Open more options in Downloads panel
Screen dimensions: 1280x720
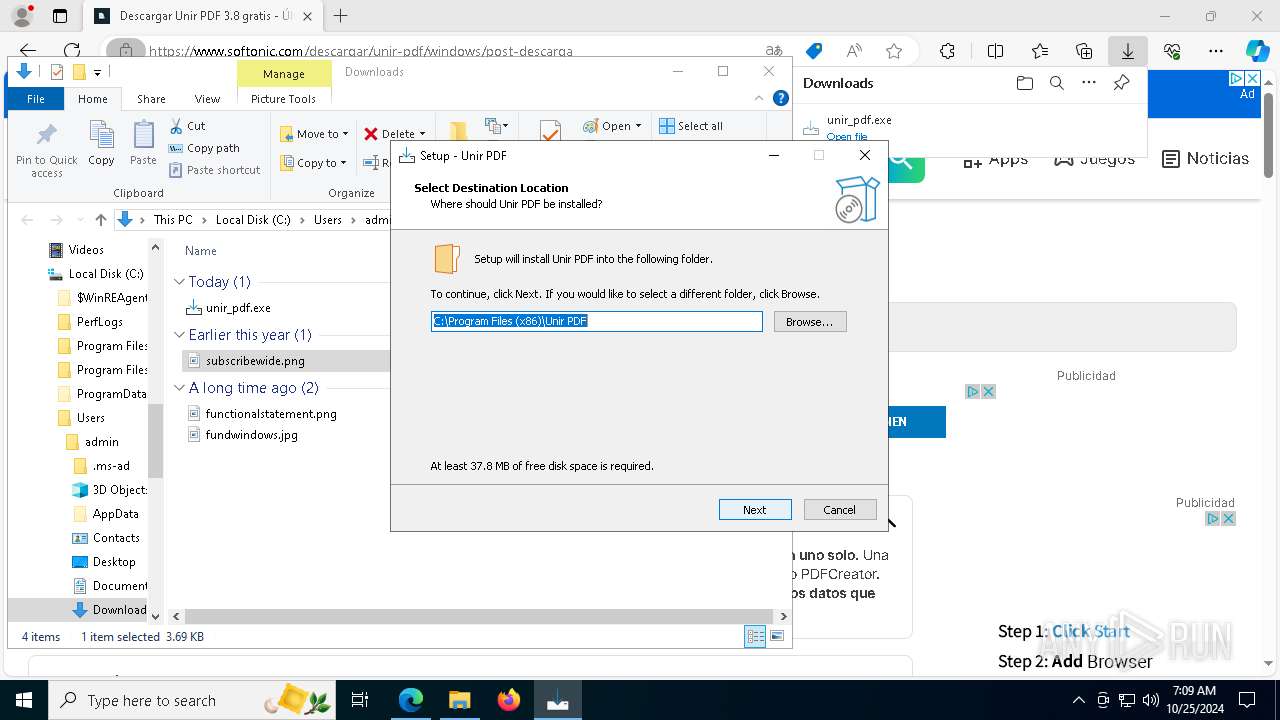[x=1089, y=83]
